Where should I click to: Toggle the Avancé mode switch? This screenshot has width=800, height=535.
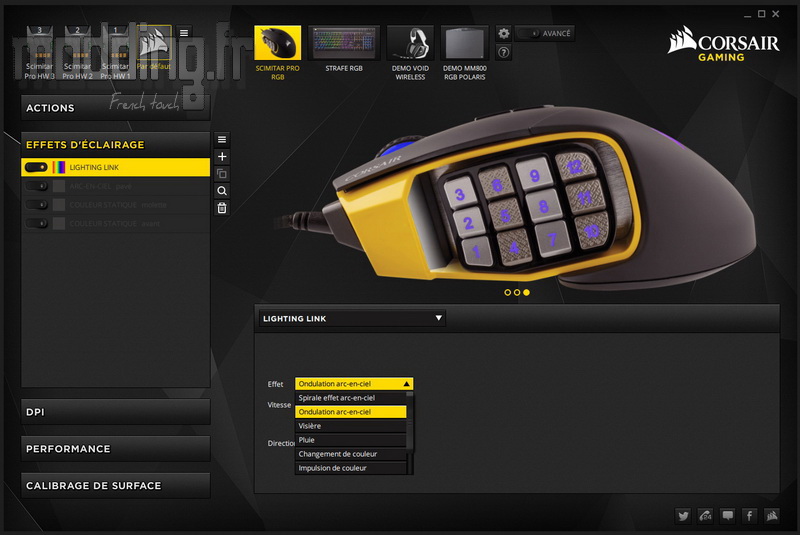(x=531, y=34)
